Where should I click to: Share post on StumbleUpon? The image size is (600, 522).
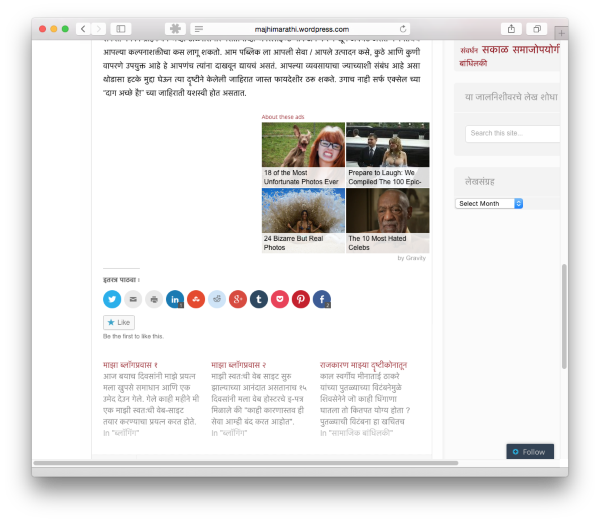pyautogui.click(x=196, y=299)
